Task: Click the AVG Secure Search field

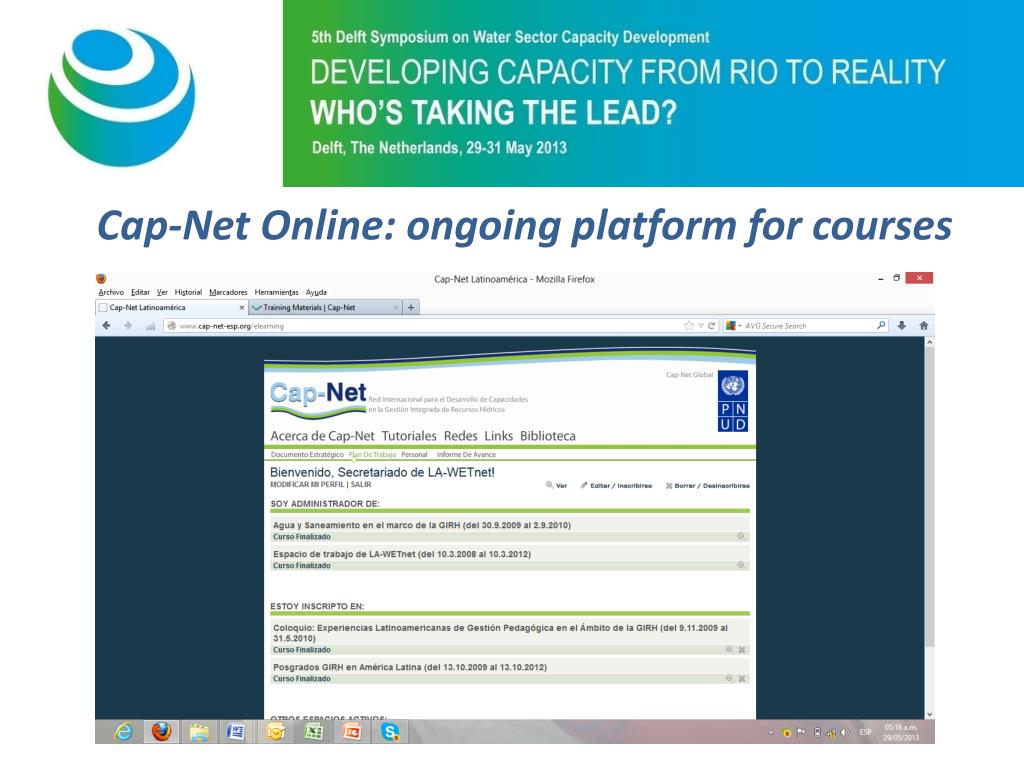Action: tap(808, 325)
